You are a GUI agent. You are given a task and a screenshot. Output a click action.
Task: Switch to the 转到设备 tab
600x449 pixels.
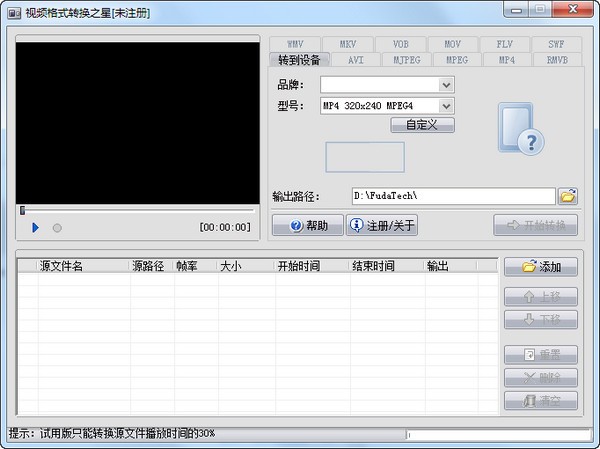click(x=299, y=60)
